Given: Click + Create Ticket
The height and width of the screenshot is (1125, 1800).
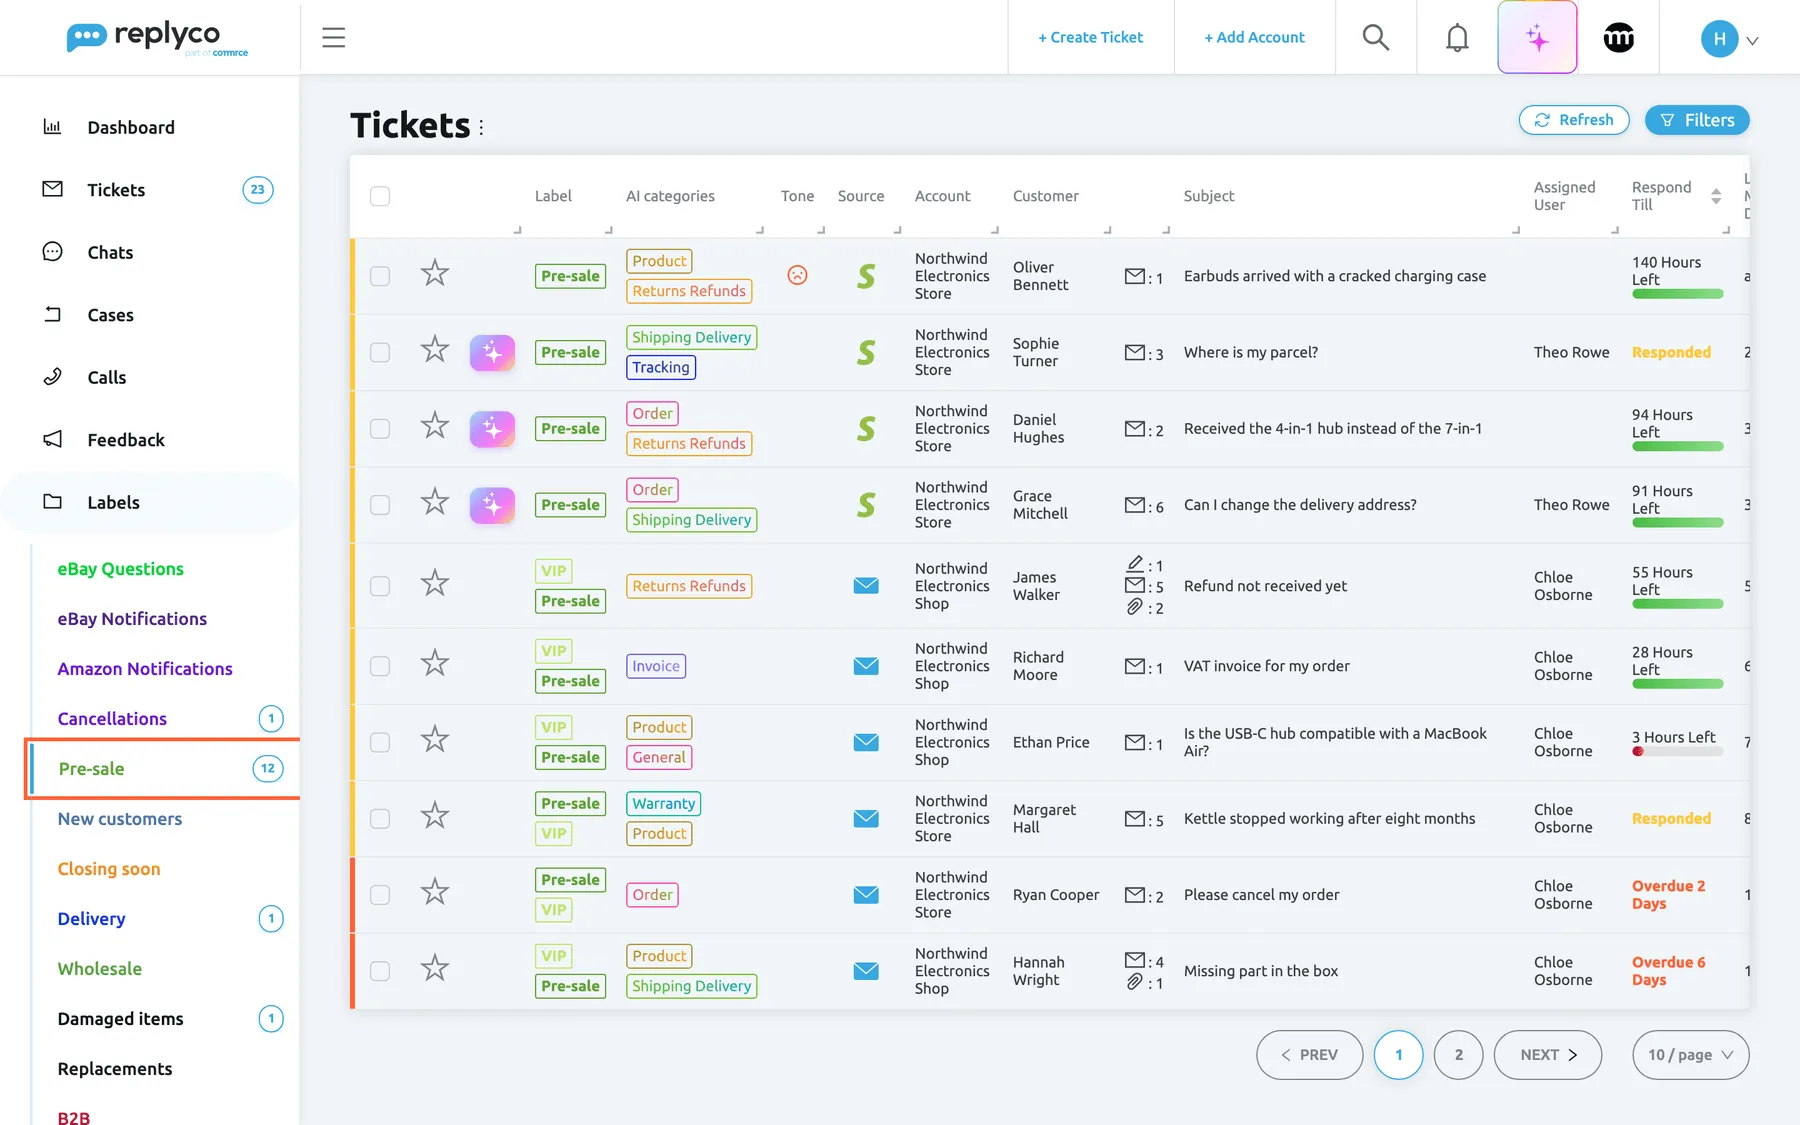Looking at the screenshot, I should [1090, 37].
